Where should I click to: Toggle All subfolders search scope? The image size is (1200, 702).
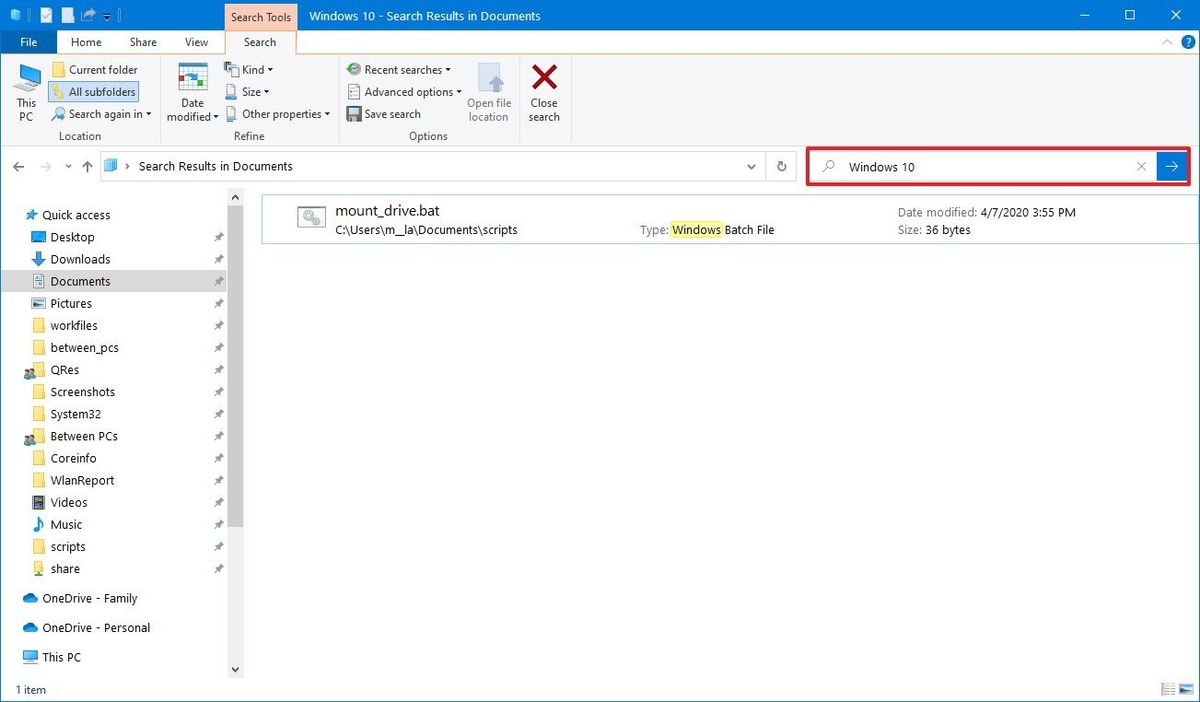[x=93, y=91]
